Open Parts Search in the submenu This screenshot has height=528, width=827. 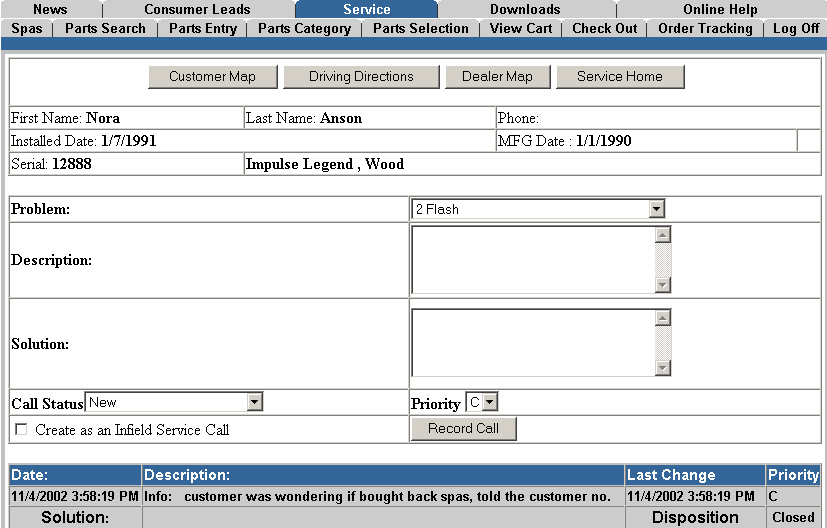[x=105, y=28]
